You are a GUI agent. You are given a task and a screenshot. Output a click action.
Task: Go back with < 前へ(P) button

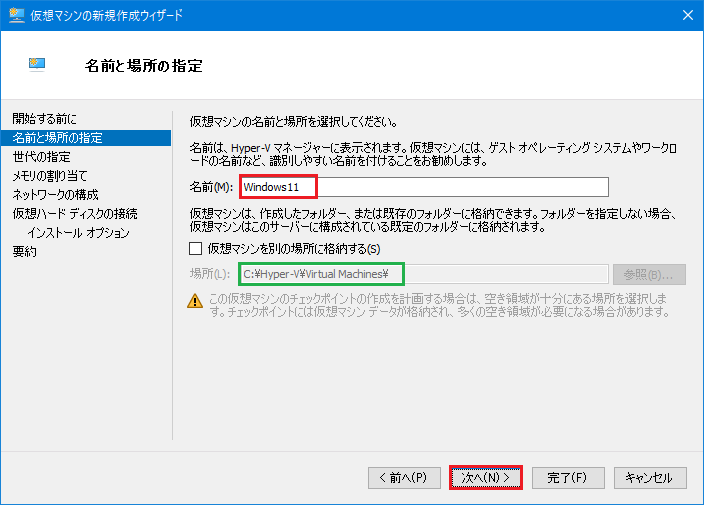coord(404,478)
